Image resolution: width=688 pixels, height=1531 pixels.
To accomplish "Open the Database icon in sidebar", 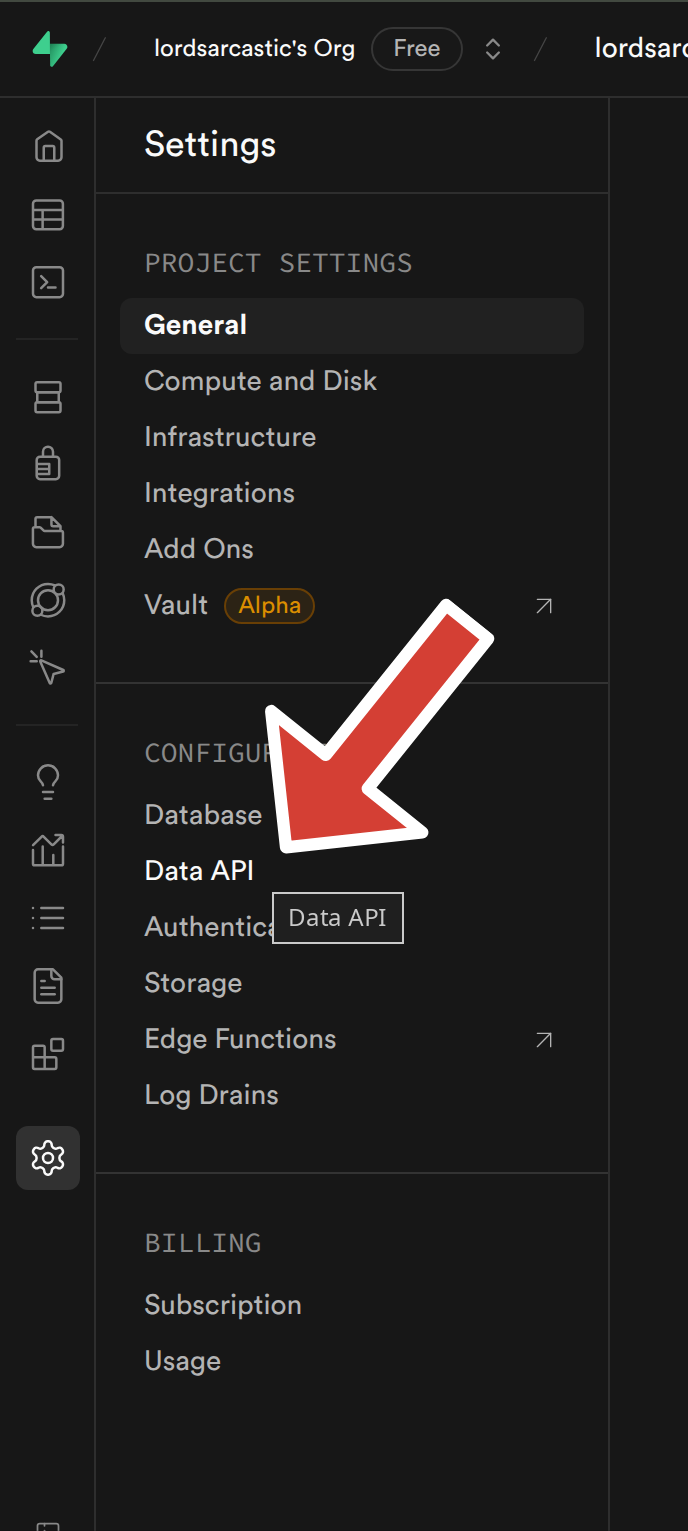I will point(48,397).
